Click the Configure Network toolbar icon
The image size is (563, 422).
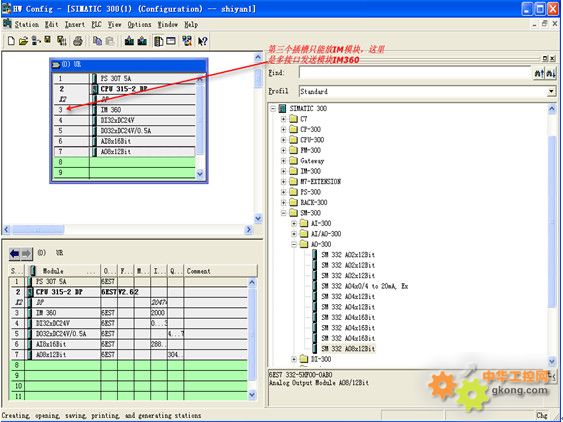pos(187,41)
